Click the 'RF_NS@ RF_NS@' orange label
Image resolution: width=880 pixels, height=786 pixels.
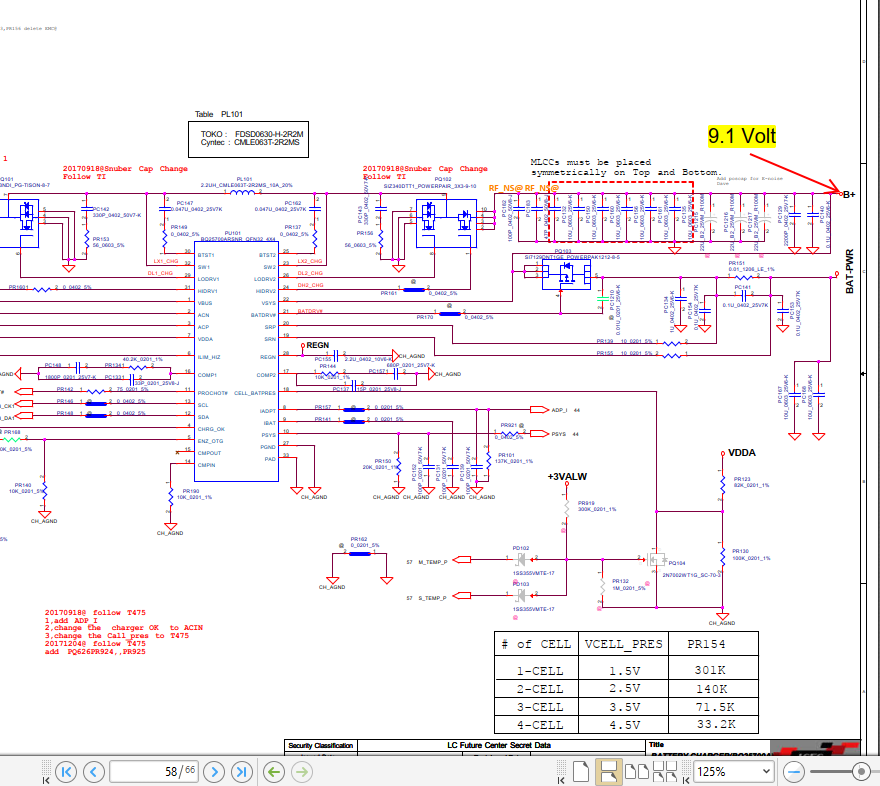click(x=523, y=188)
